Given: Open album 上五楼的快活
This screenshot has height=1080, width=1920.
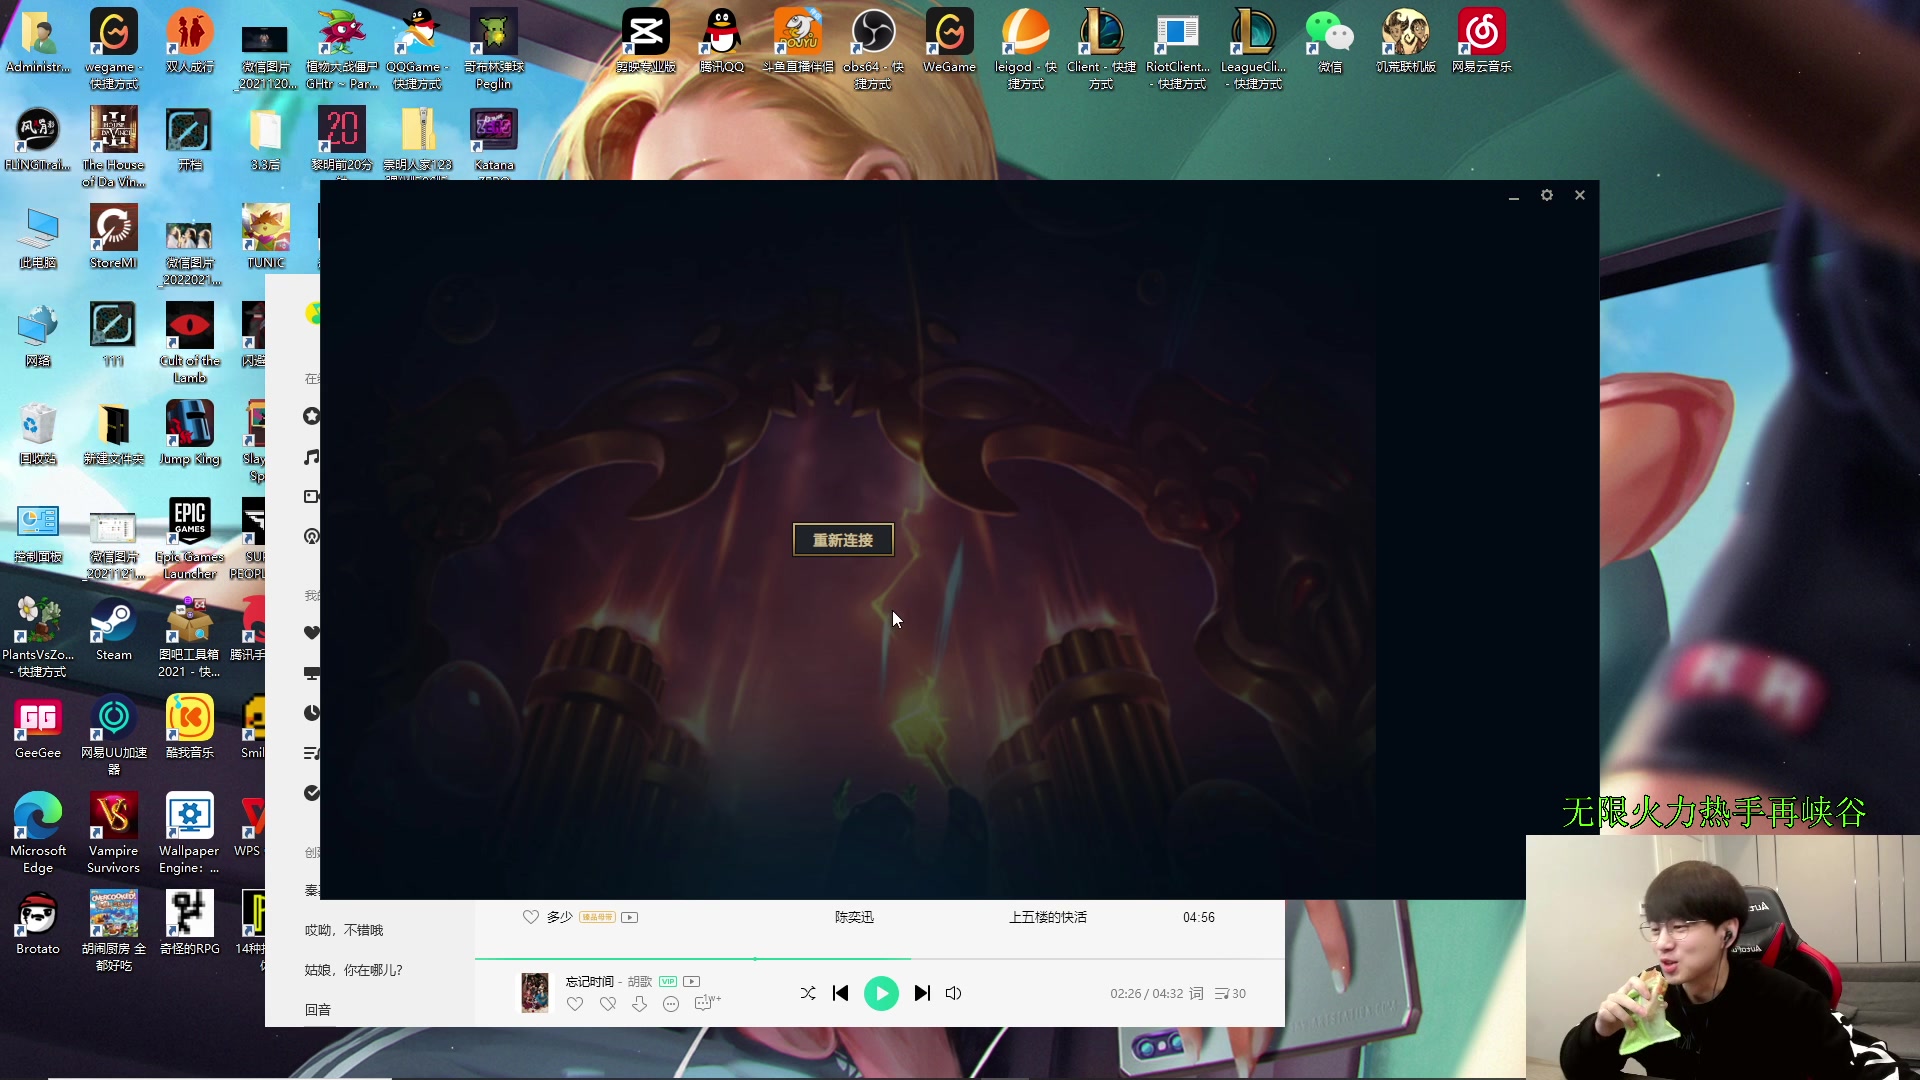Looking at the screenshot, I should tap(1047, 917).
